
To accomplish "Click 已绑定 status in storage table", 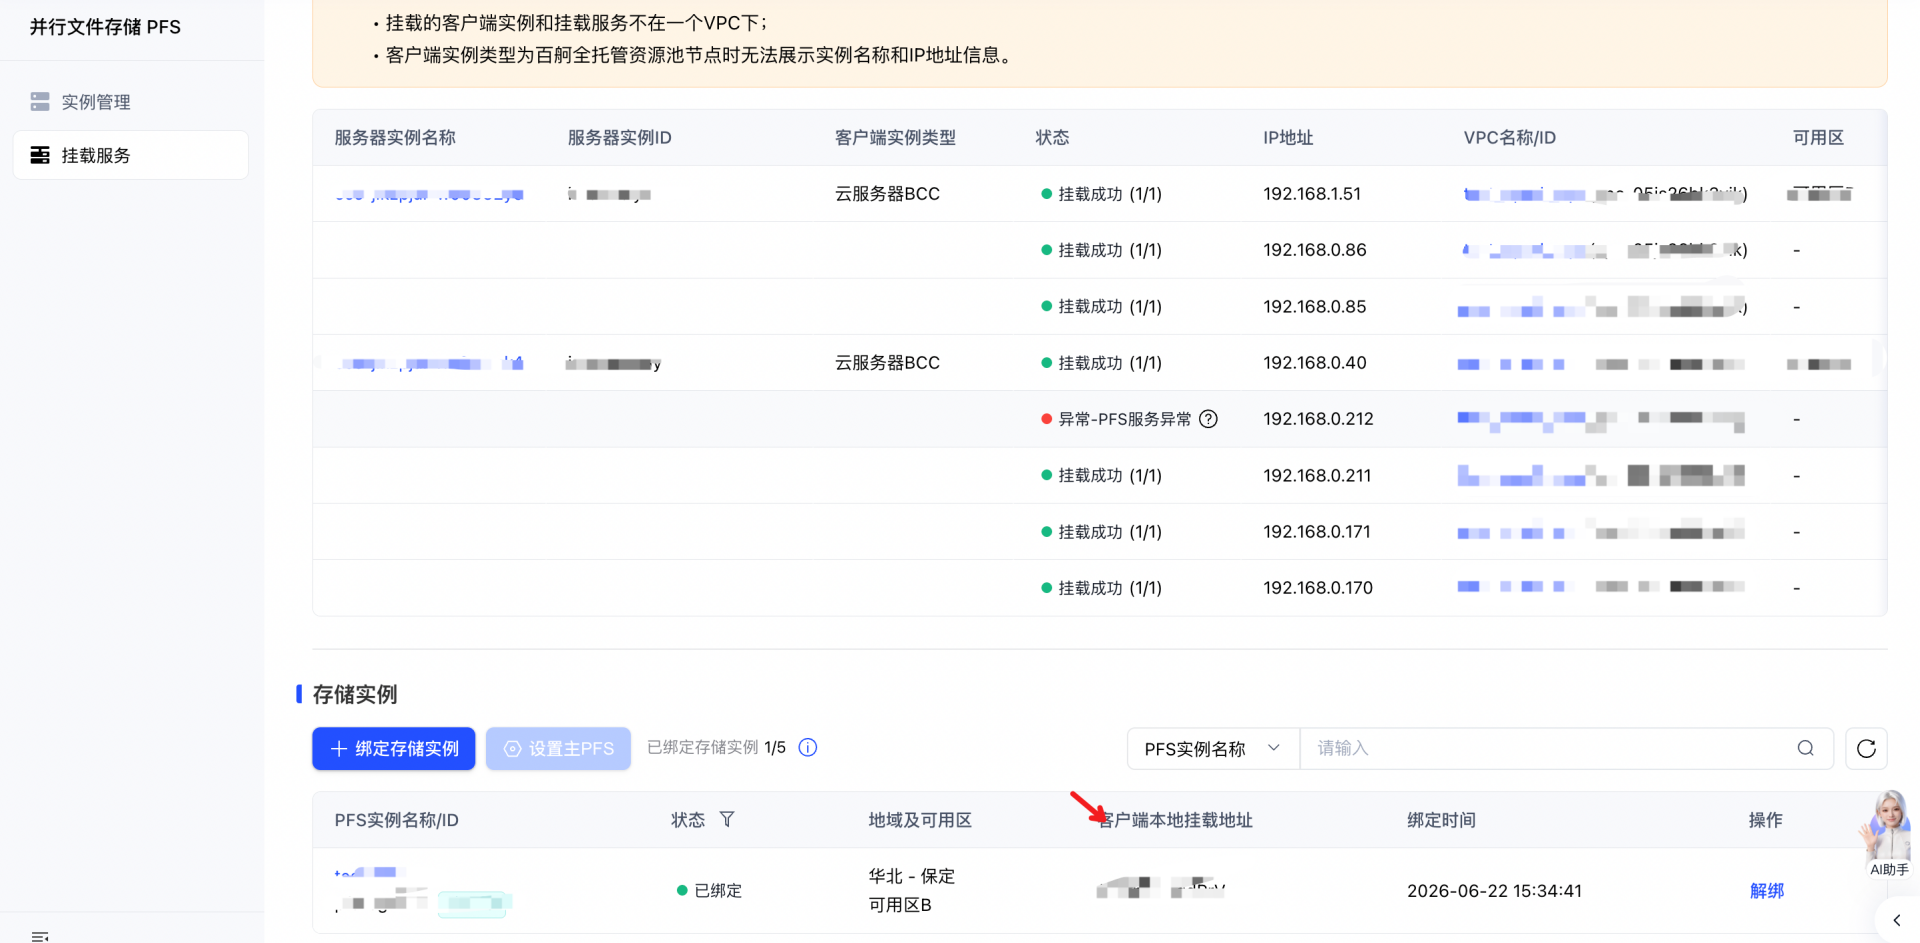I will coord(718,891).
